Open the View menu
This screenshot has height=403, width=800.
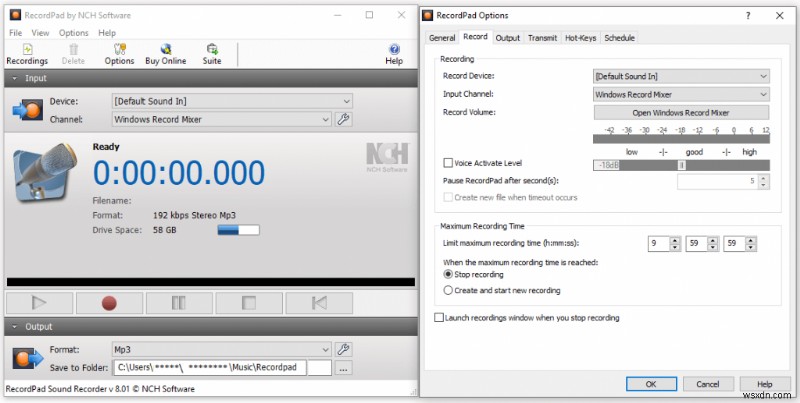40,33
